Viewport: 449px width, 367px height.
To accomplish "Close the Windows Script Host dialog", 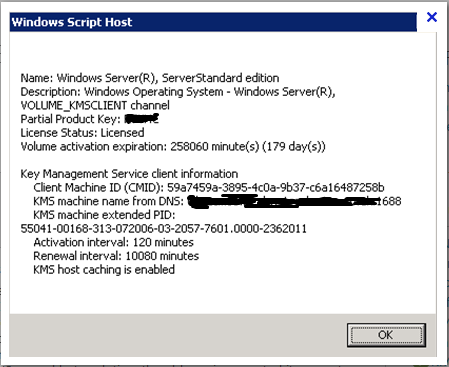I will 432,17.
